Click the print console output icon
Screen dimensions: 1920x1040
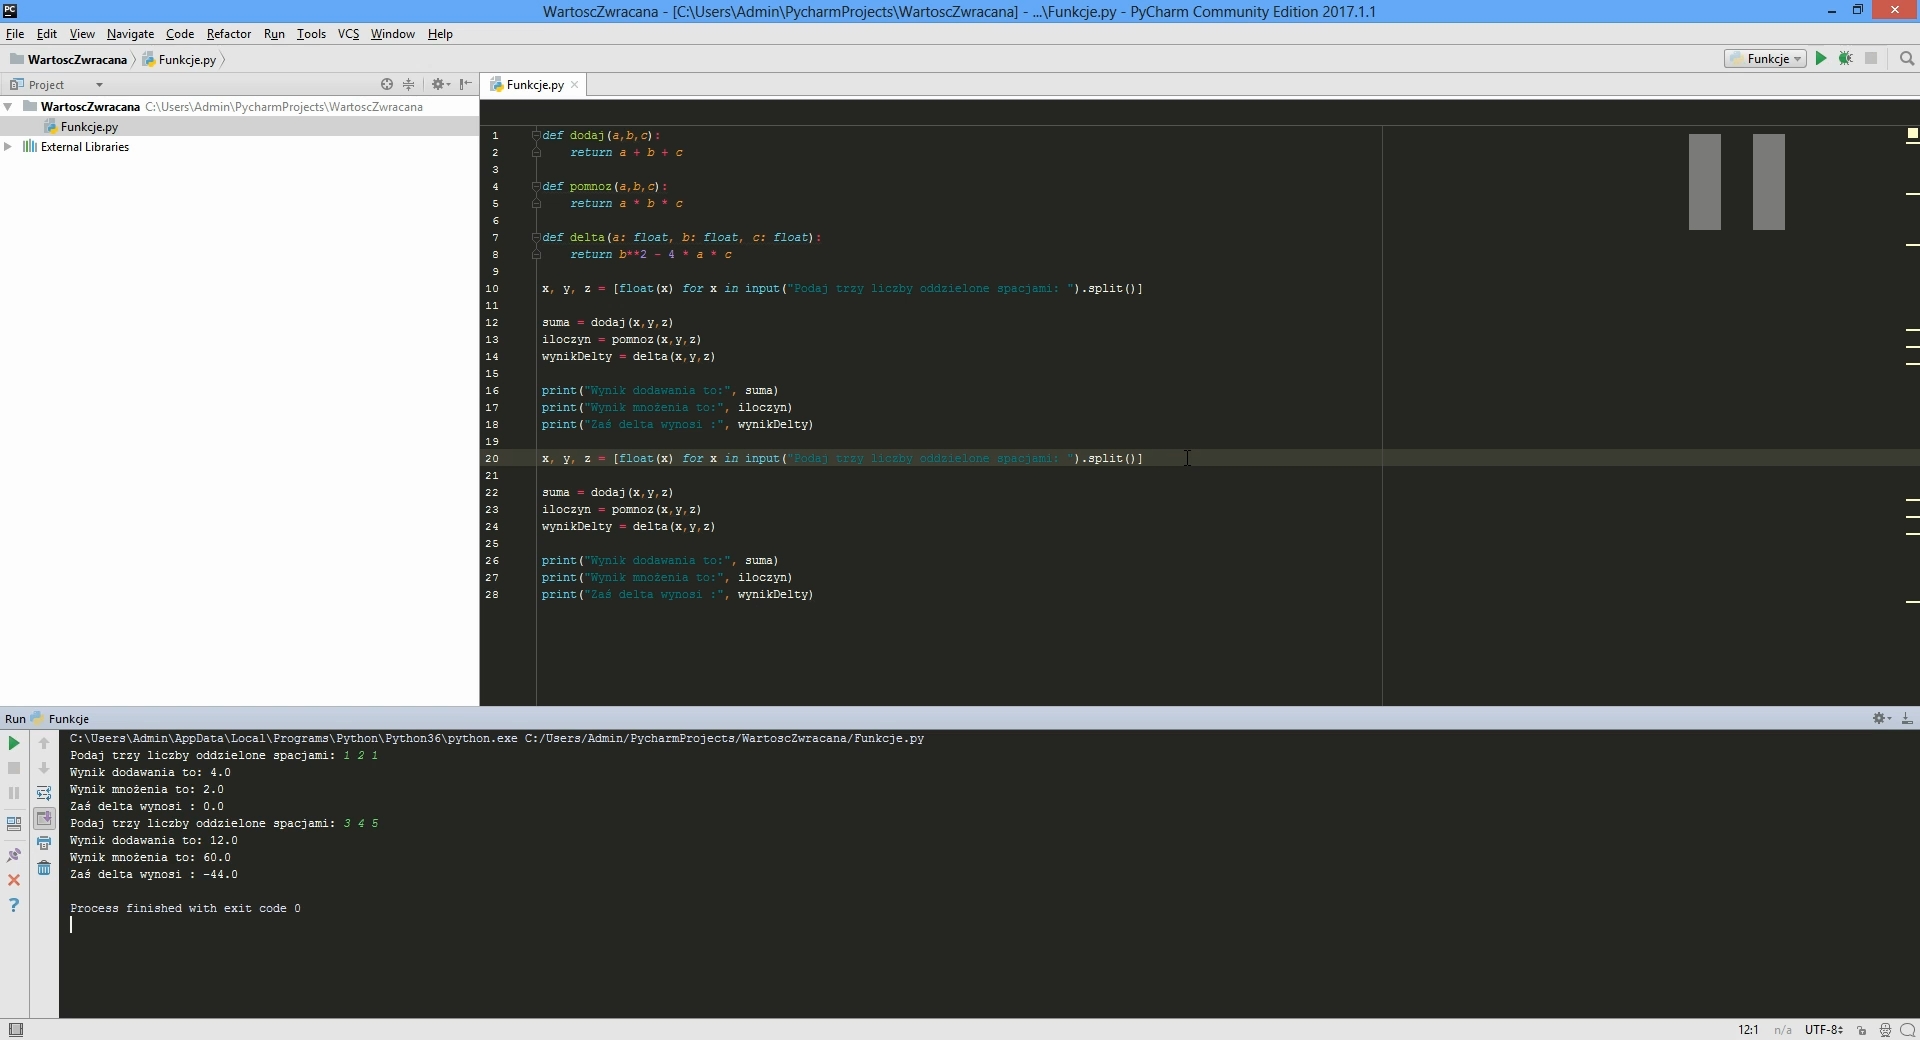[44, 844]
